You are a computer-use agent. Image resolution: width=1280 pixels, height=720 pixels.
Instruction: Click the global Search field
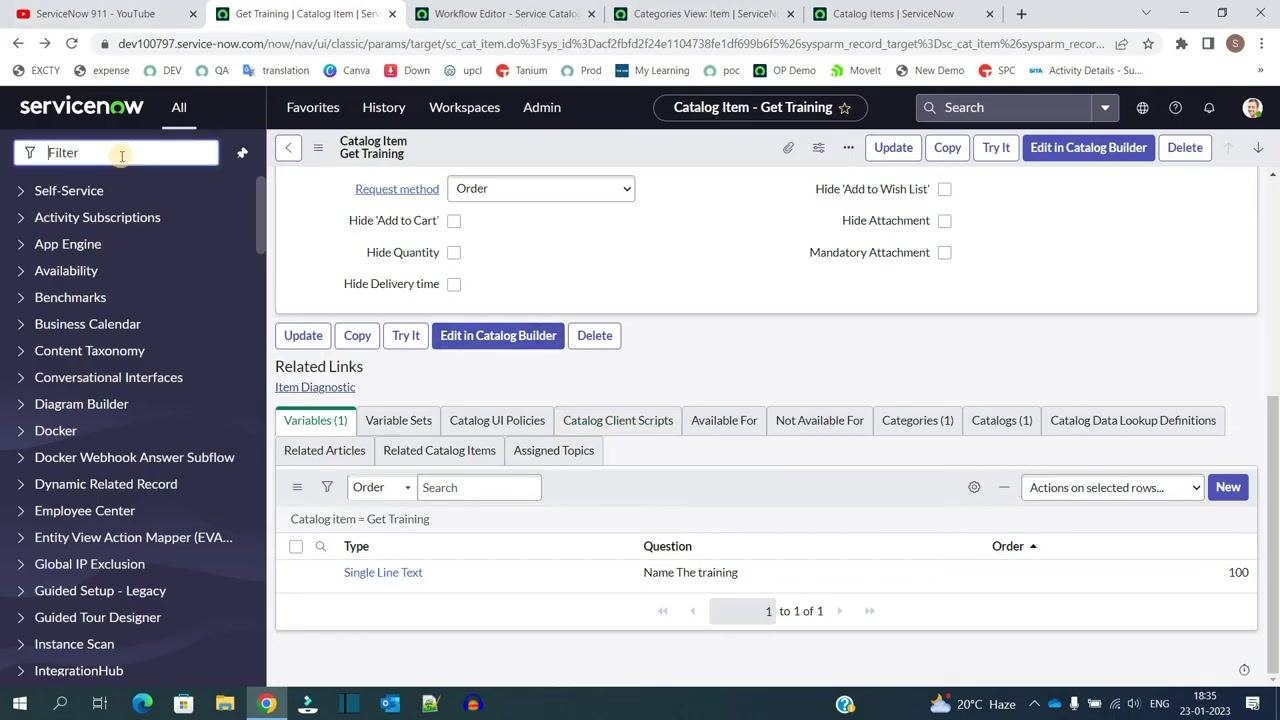[1004, 108]
